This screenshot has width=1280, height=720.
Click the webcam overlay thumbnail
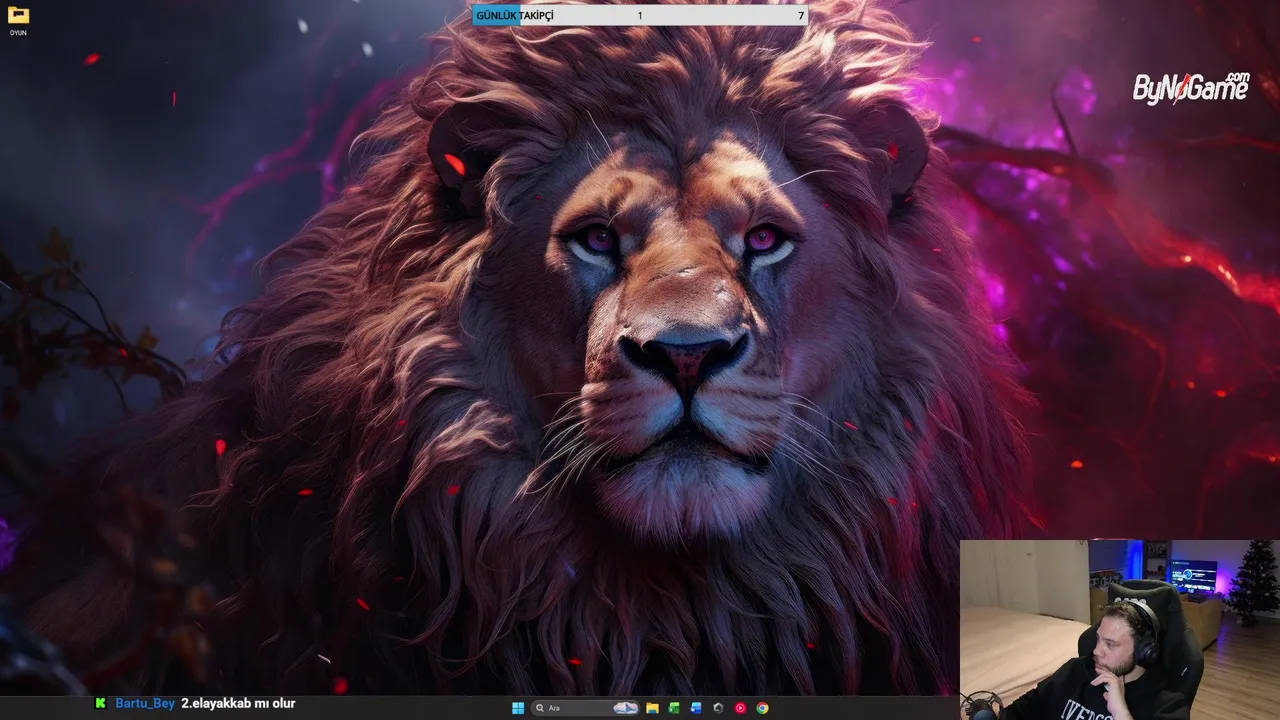[x=1120, y=630]
